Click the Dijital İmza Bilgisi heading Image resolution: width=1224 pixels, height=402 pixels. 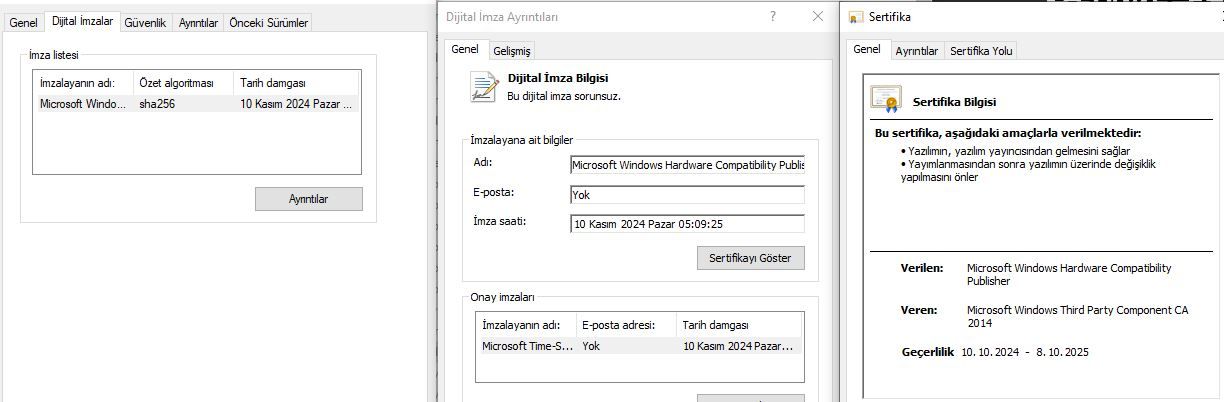pos(558,78)
